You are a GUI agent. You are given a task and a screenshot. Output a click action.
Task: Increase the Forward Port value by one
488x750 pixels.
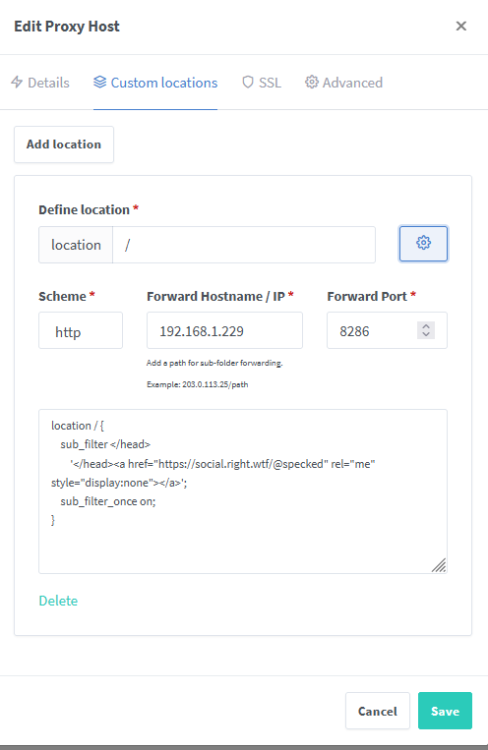(426, 326)
